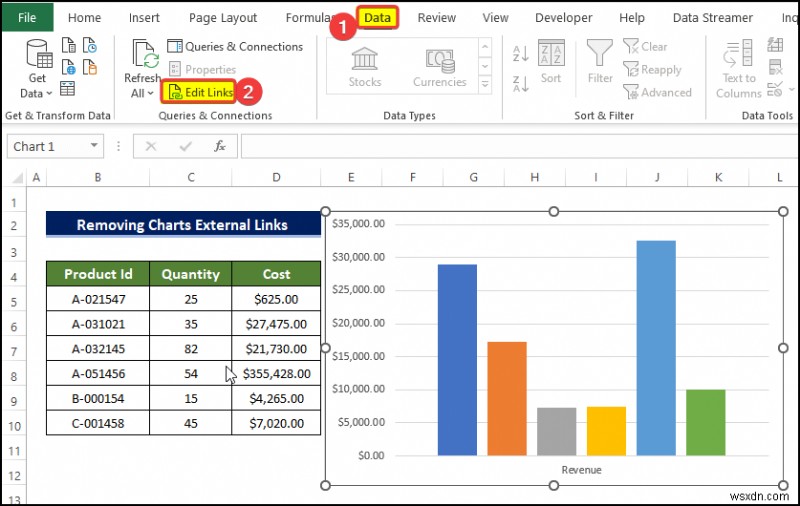Click Text to Columns
The image size is (800, 506).
[738, 69]
